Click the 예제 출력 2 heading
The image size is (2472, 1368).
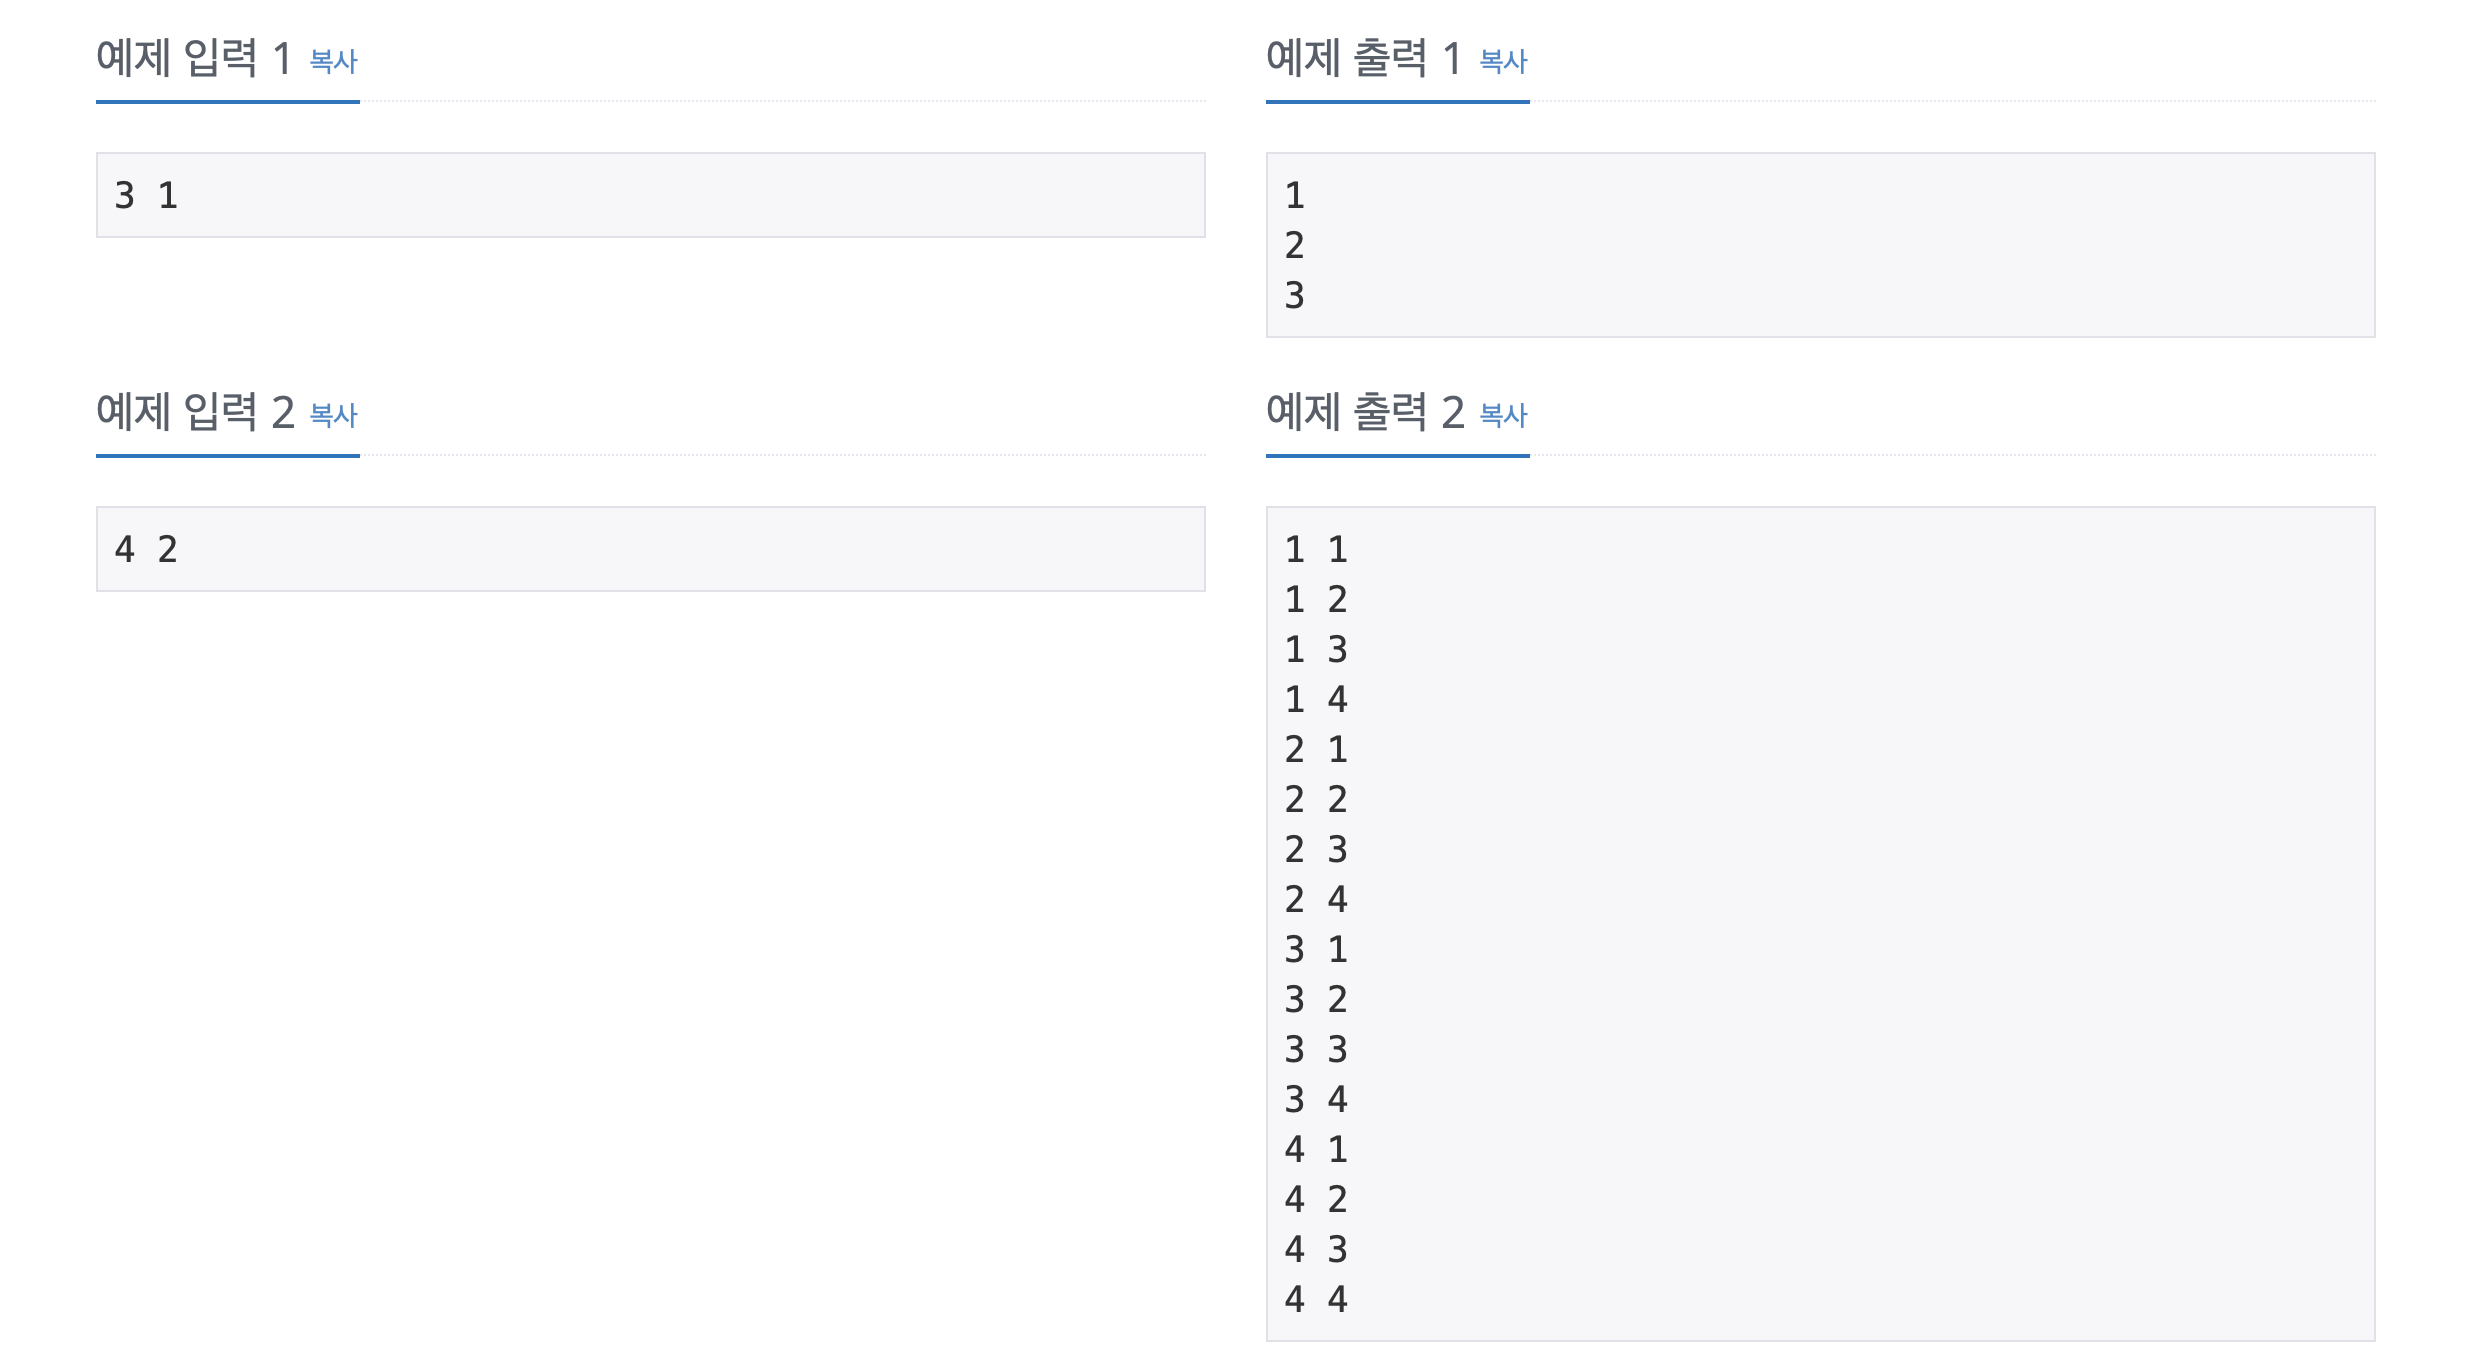[x=1365, y=413]
